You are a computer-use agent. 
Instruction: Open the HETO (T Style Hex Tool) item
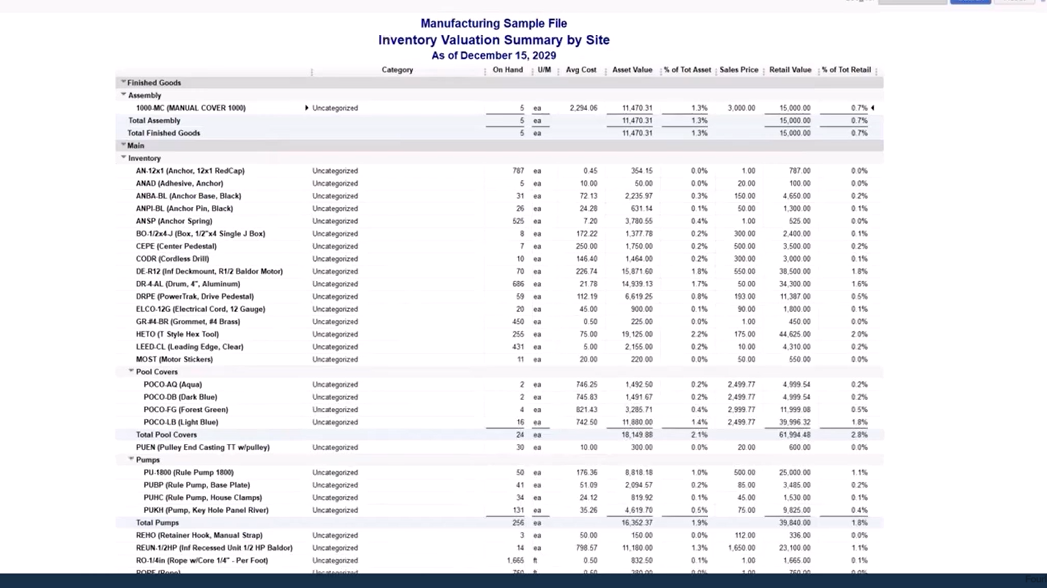(177, 334)
